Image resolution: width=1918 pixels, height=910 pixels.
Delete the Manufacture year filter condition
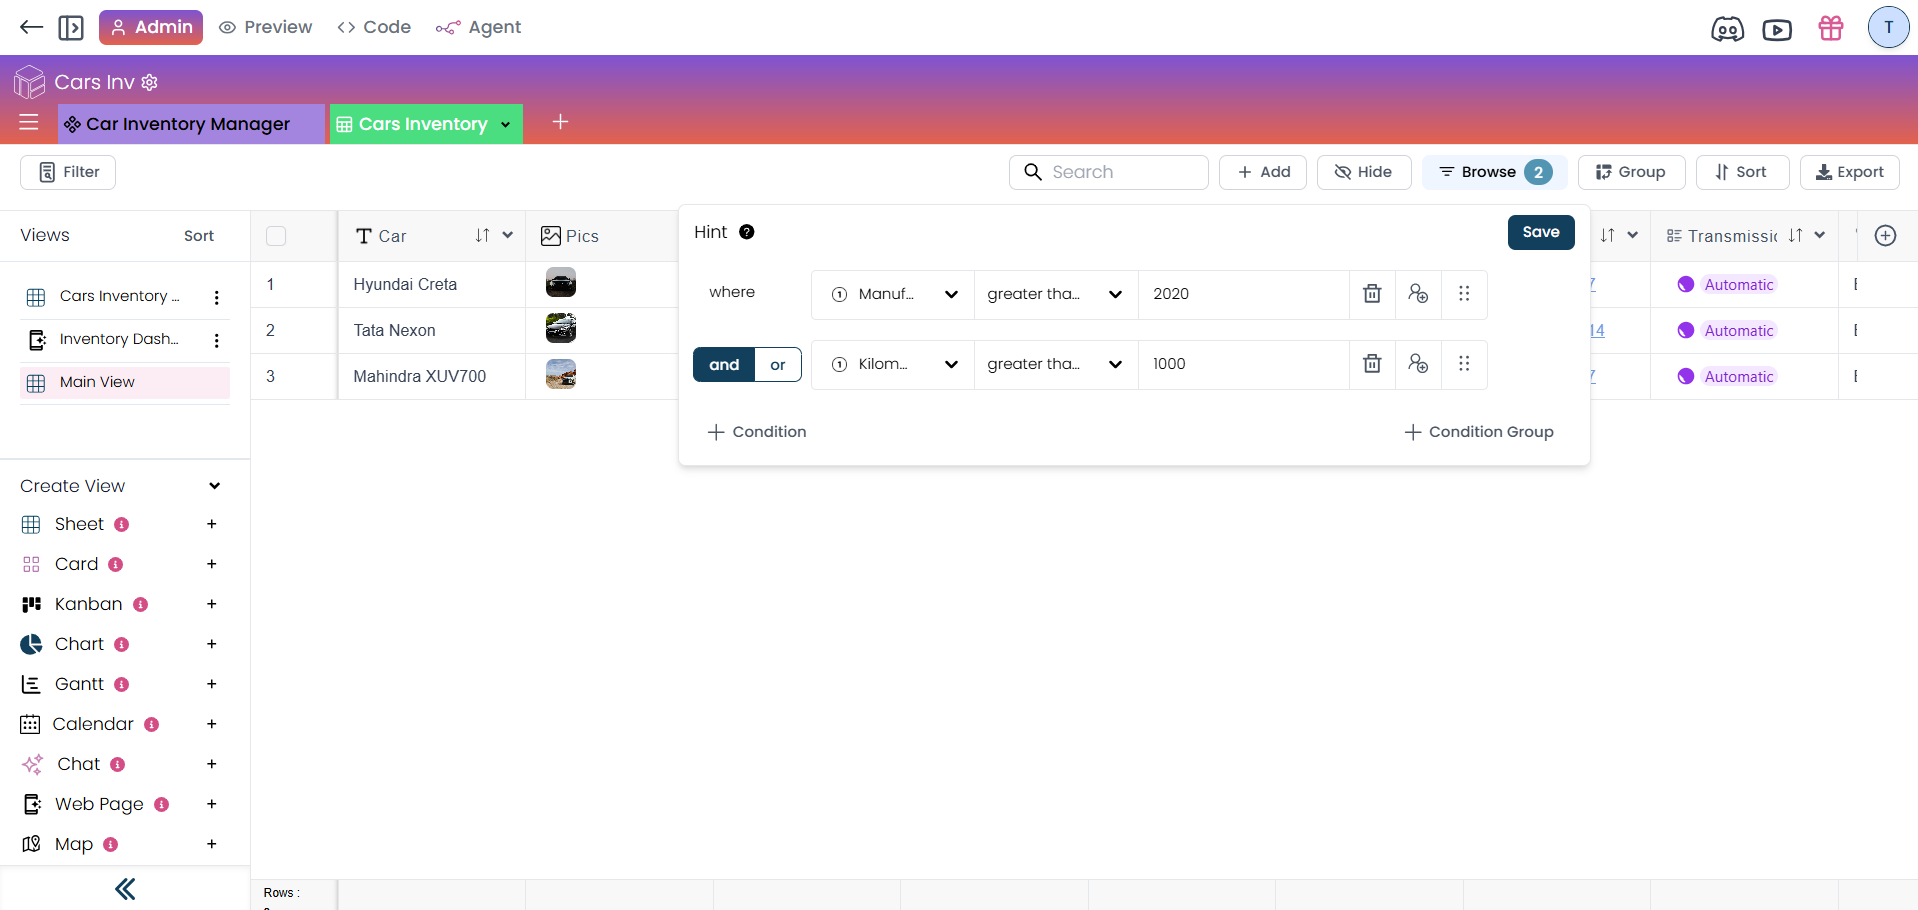(1372, 294)
